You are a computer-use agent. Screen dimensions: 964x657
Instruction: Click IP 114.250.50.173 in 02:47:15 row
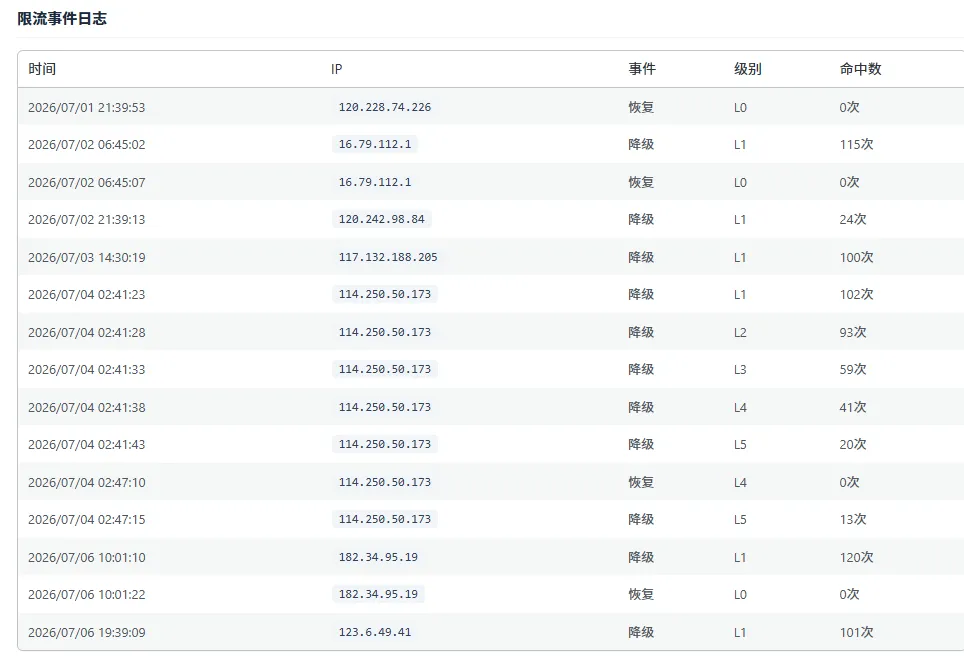pyautogui.click(x=385, y=519)
